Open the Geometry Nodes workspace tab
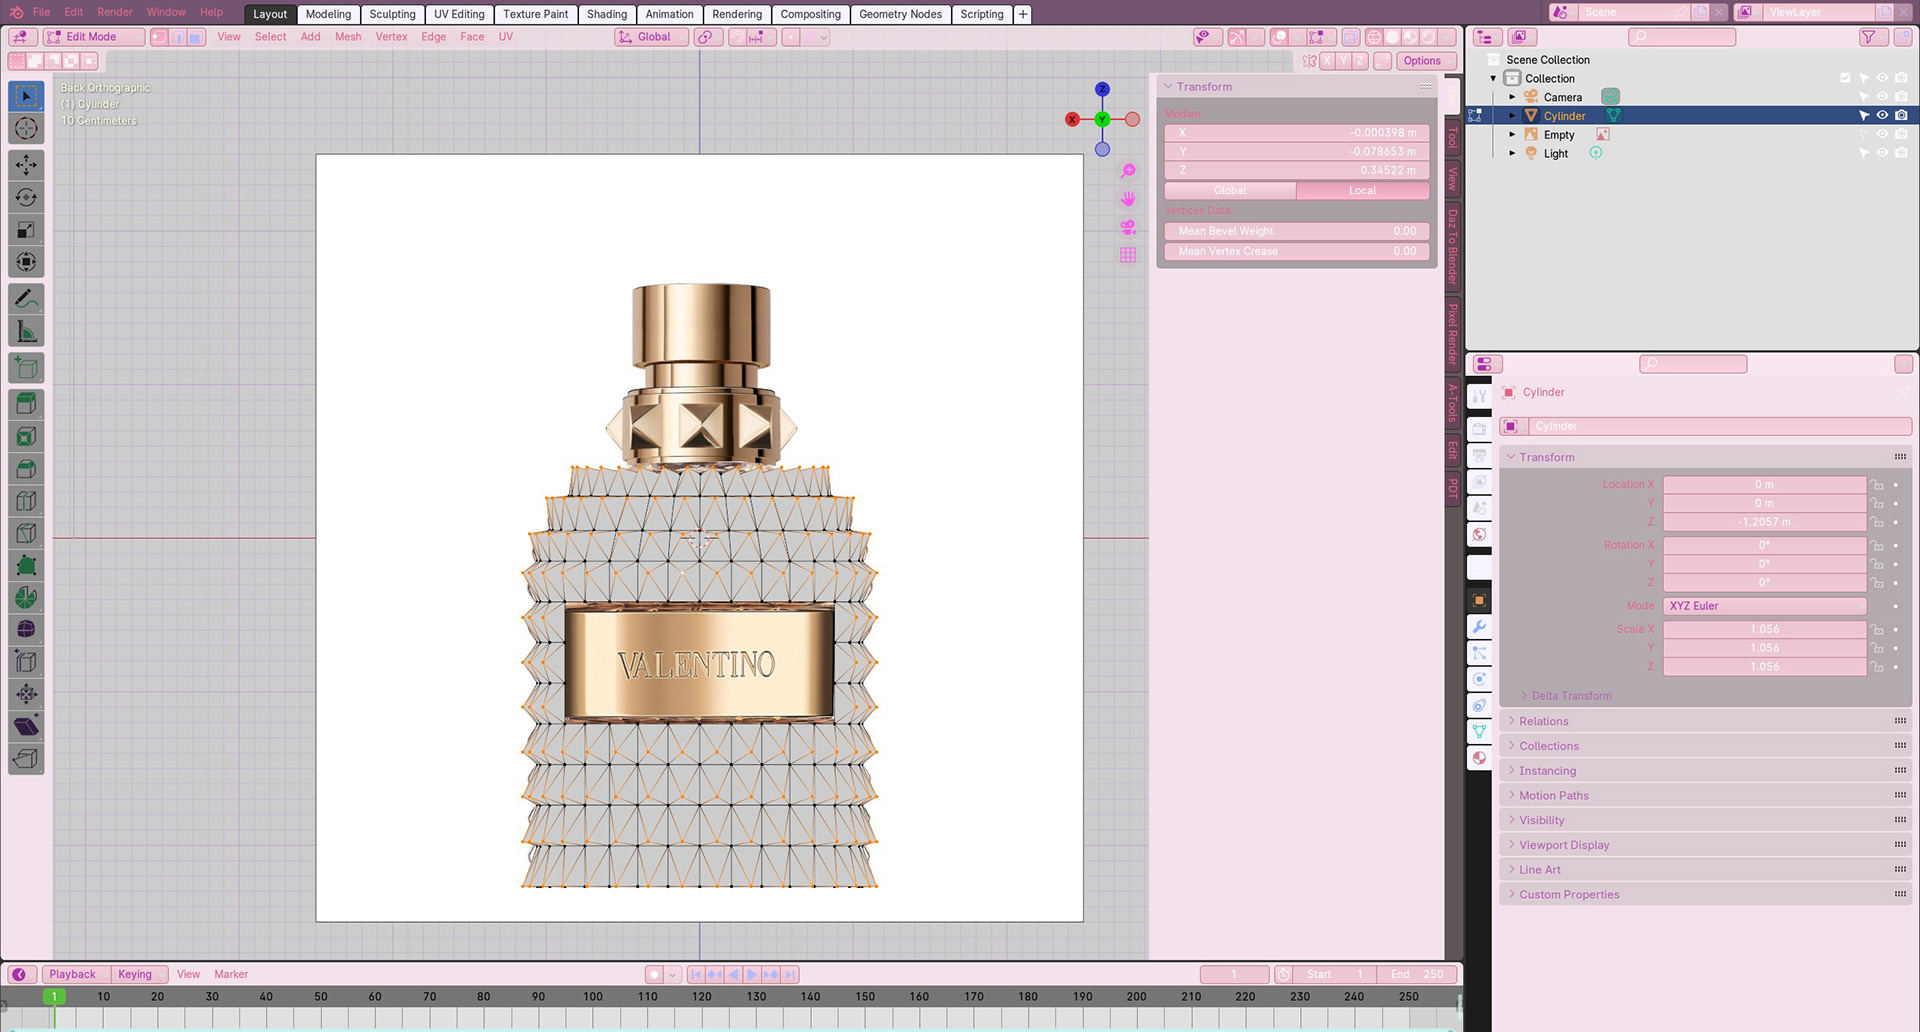The height and width of the screenshot is (1032, 1920). [x=900, y=14]
